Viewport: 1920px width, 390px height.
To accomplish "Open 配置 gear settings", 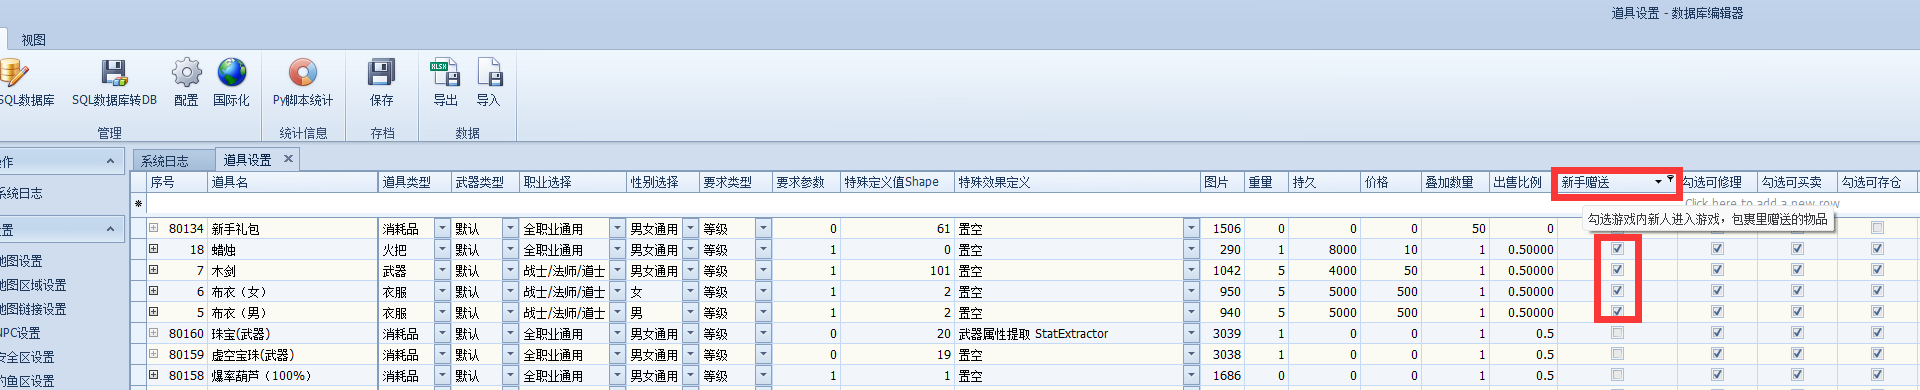I will click(x=186, y=81).
